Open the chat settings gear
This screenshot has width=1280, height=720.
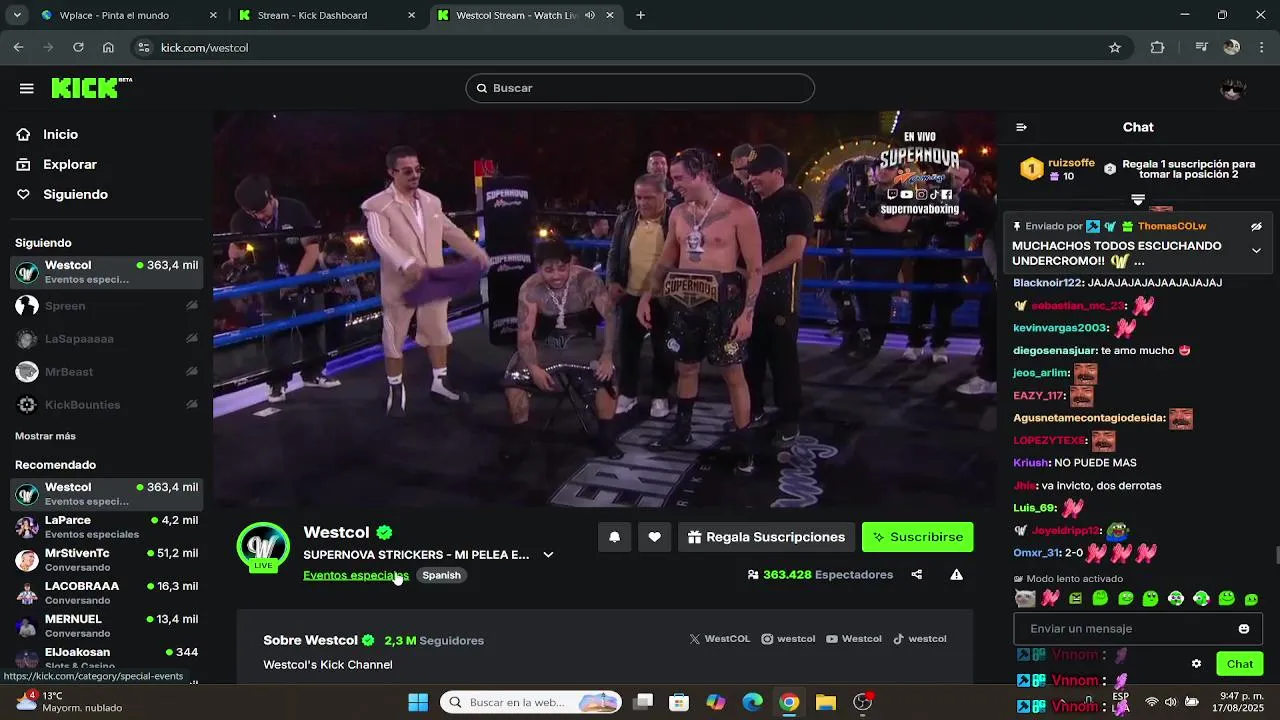click(1196, 663)
